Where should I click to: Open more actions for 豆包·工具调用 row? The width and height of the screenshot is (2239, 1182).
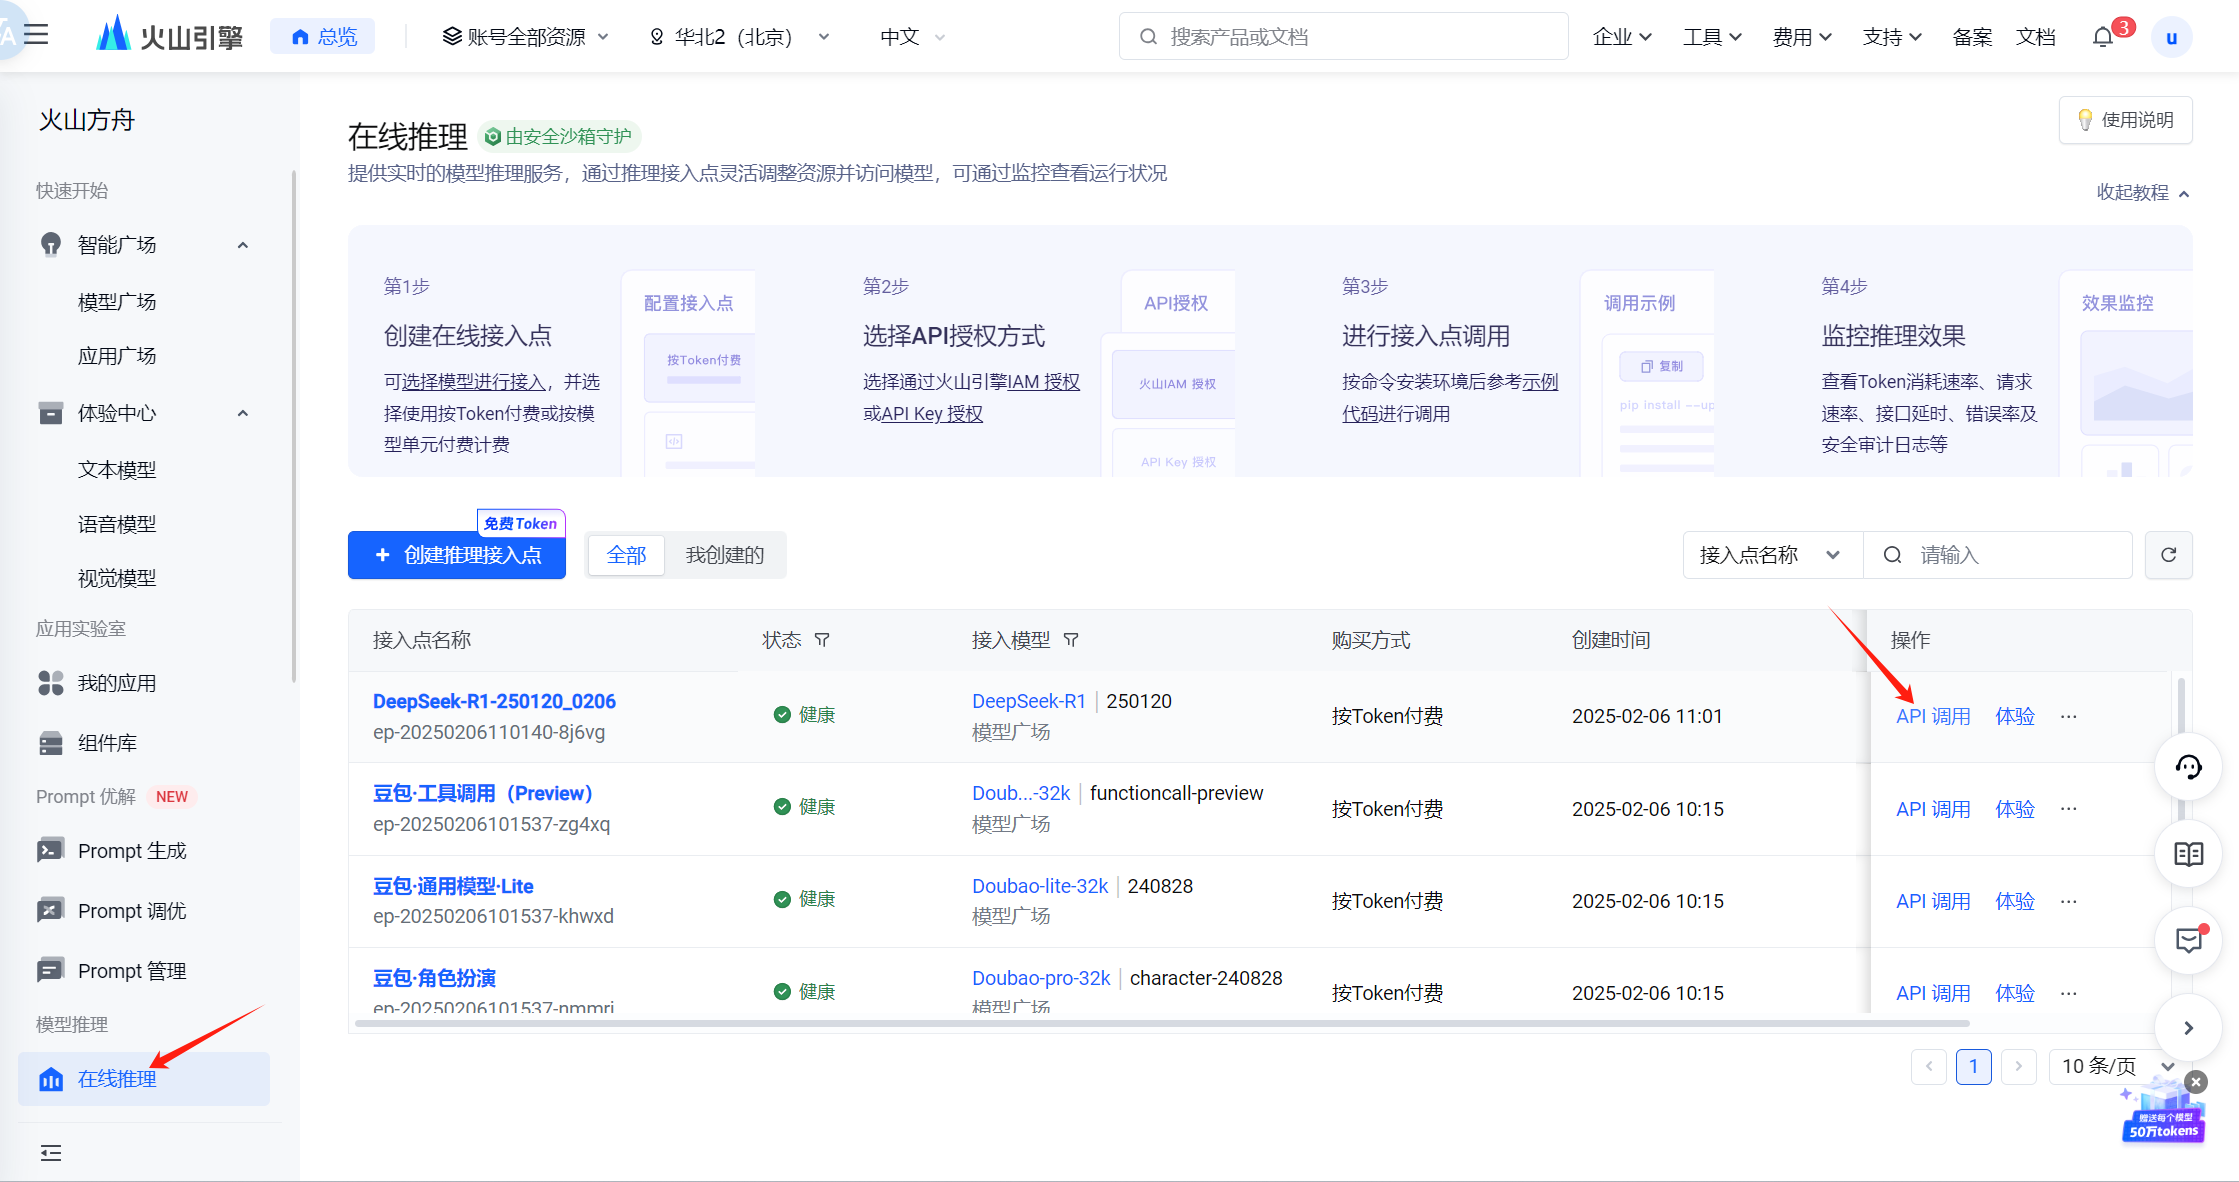[x=2069, y=808]
